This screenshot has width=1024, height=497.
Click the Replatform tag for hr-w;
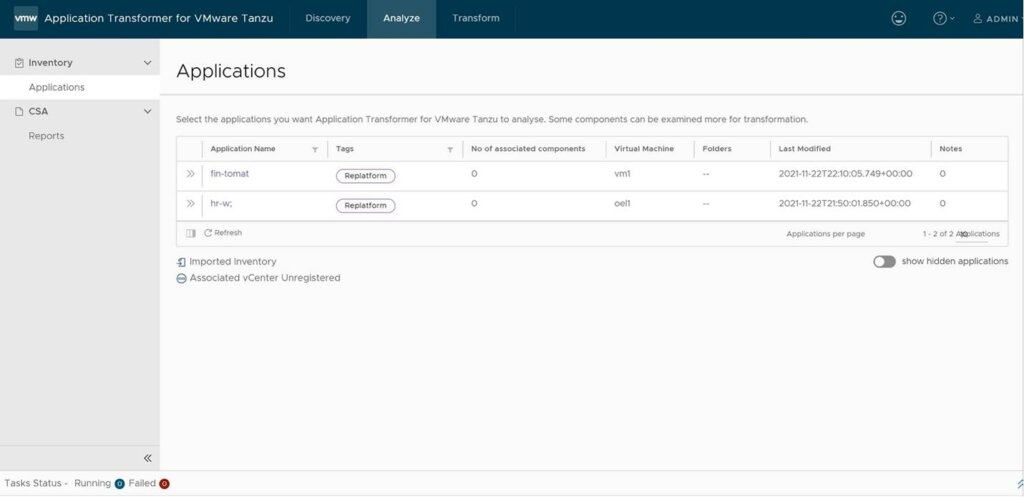366,206
